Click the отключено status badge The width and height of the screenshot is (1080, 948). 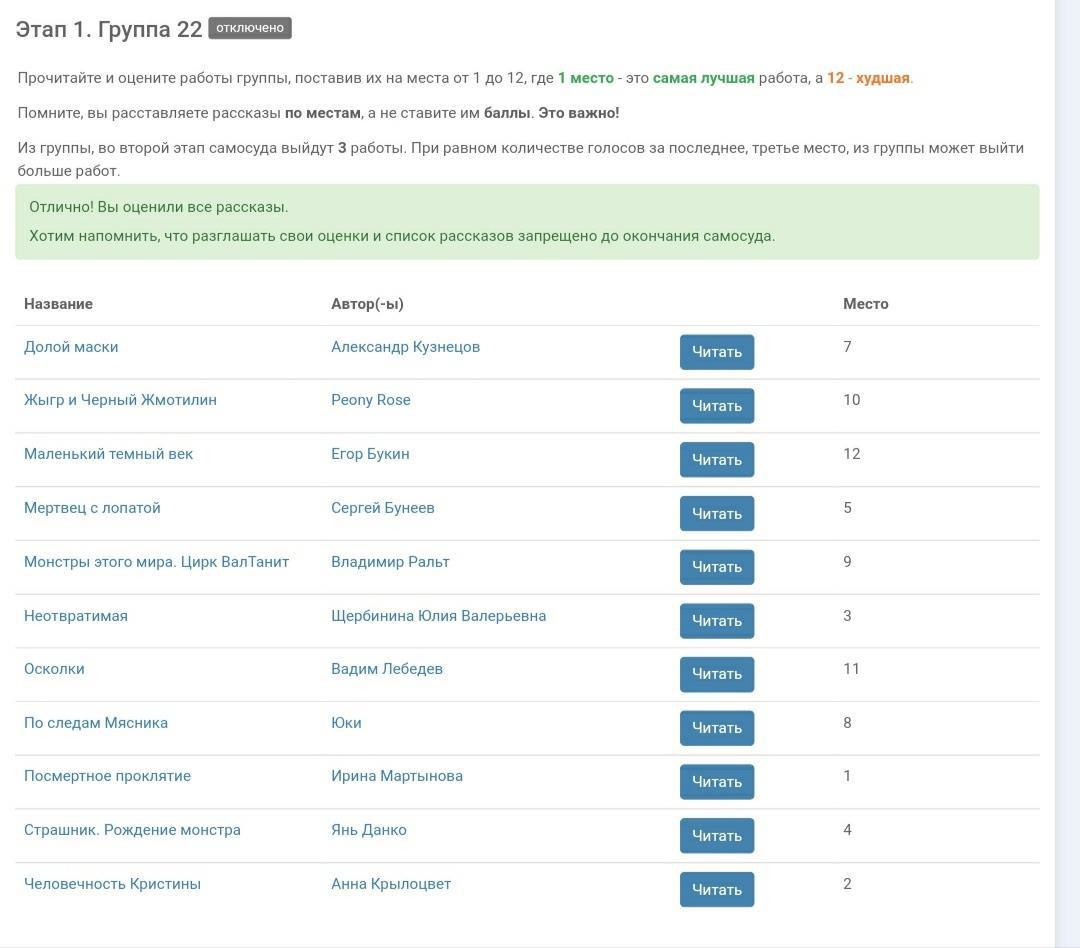coord(250,28)
